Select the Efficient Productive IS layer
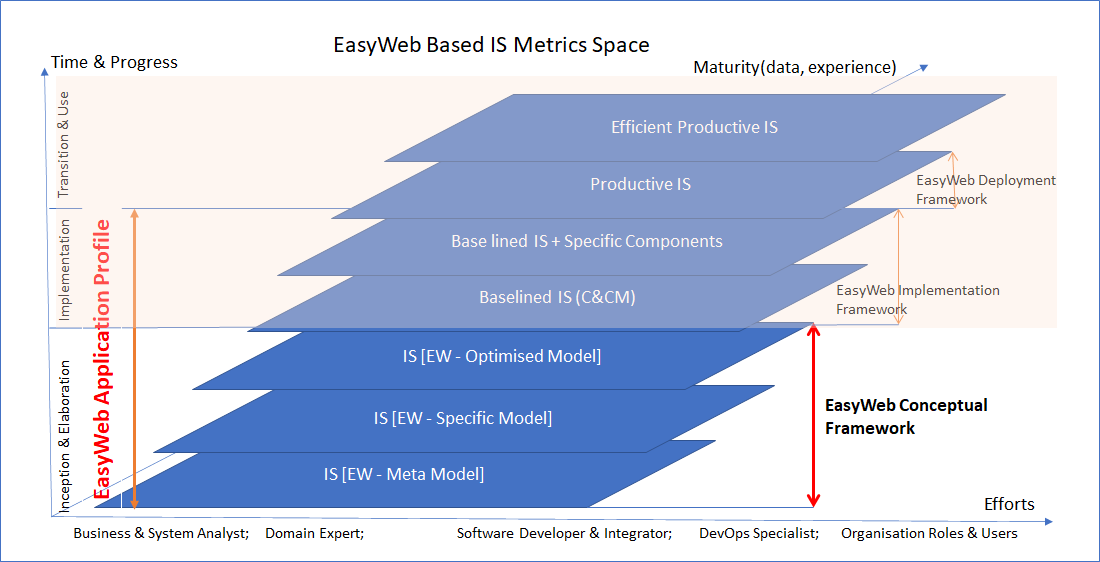 point(694,127)
